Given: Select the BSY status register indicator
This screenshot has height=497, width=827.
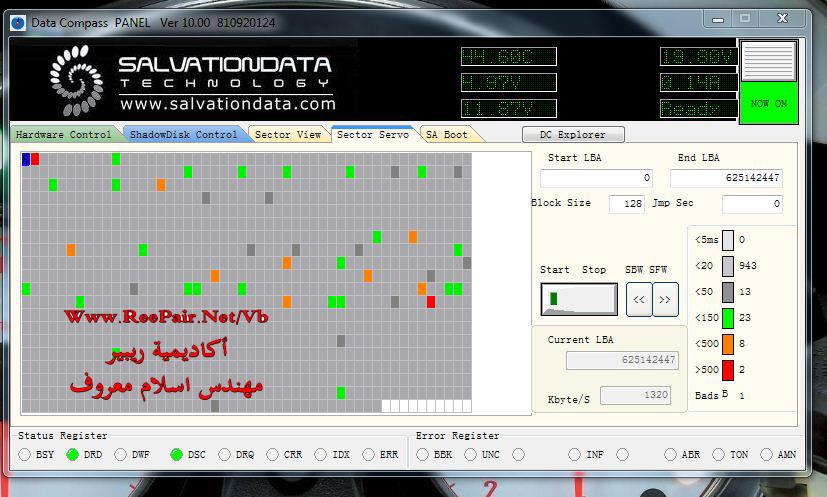Looking at the screenshot, I should point(25,455).
